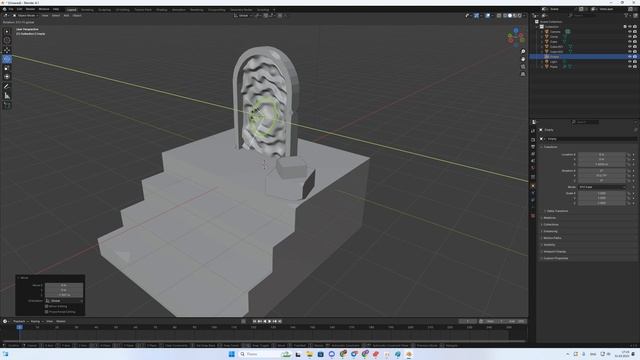The width and height of the screenshot is (640, 360).
Task: Open the View Layer properties tab icon
Action: click(533, 154)
